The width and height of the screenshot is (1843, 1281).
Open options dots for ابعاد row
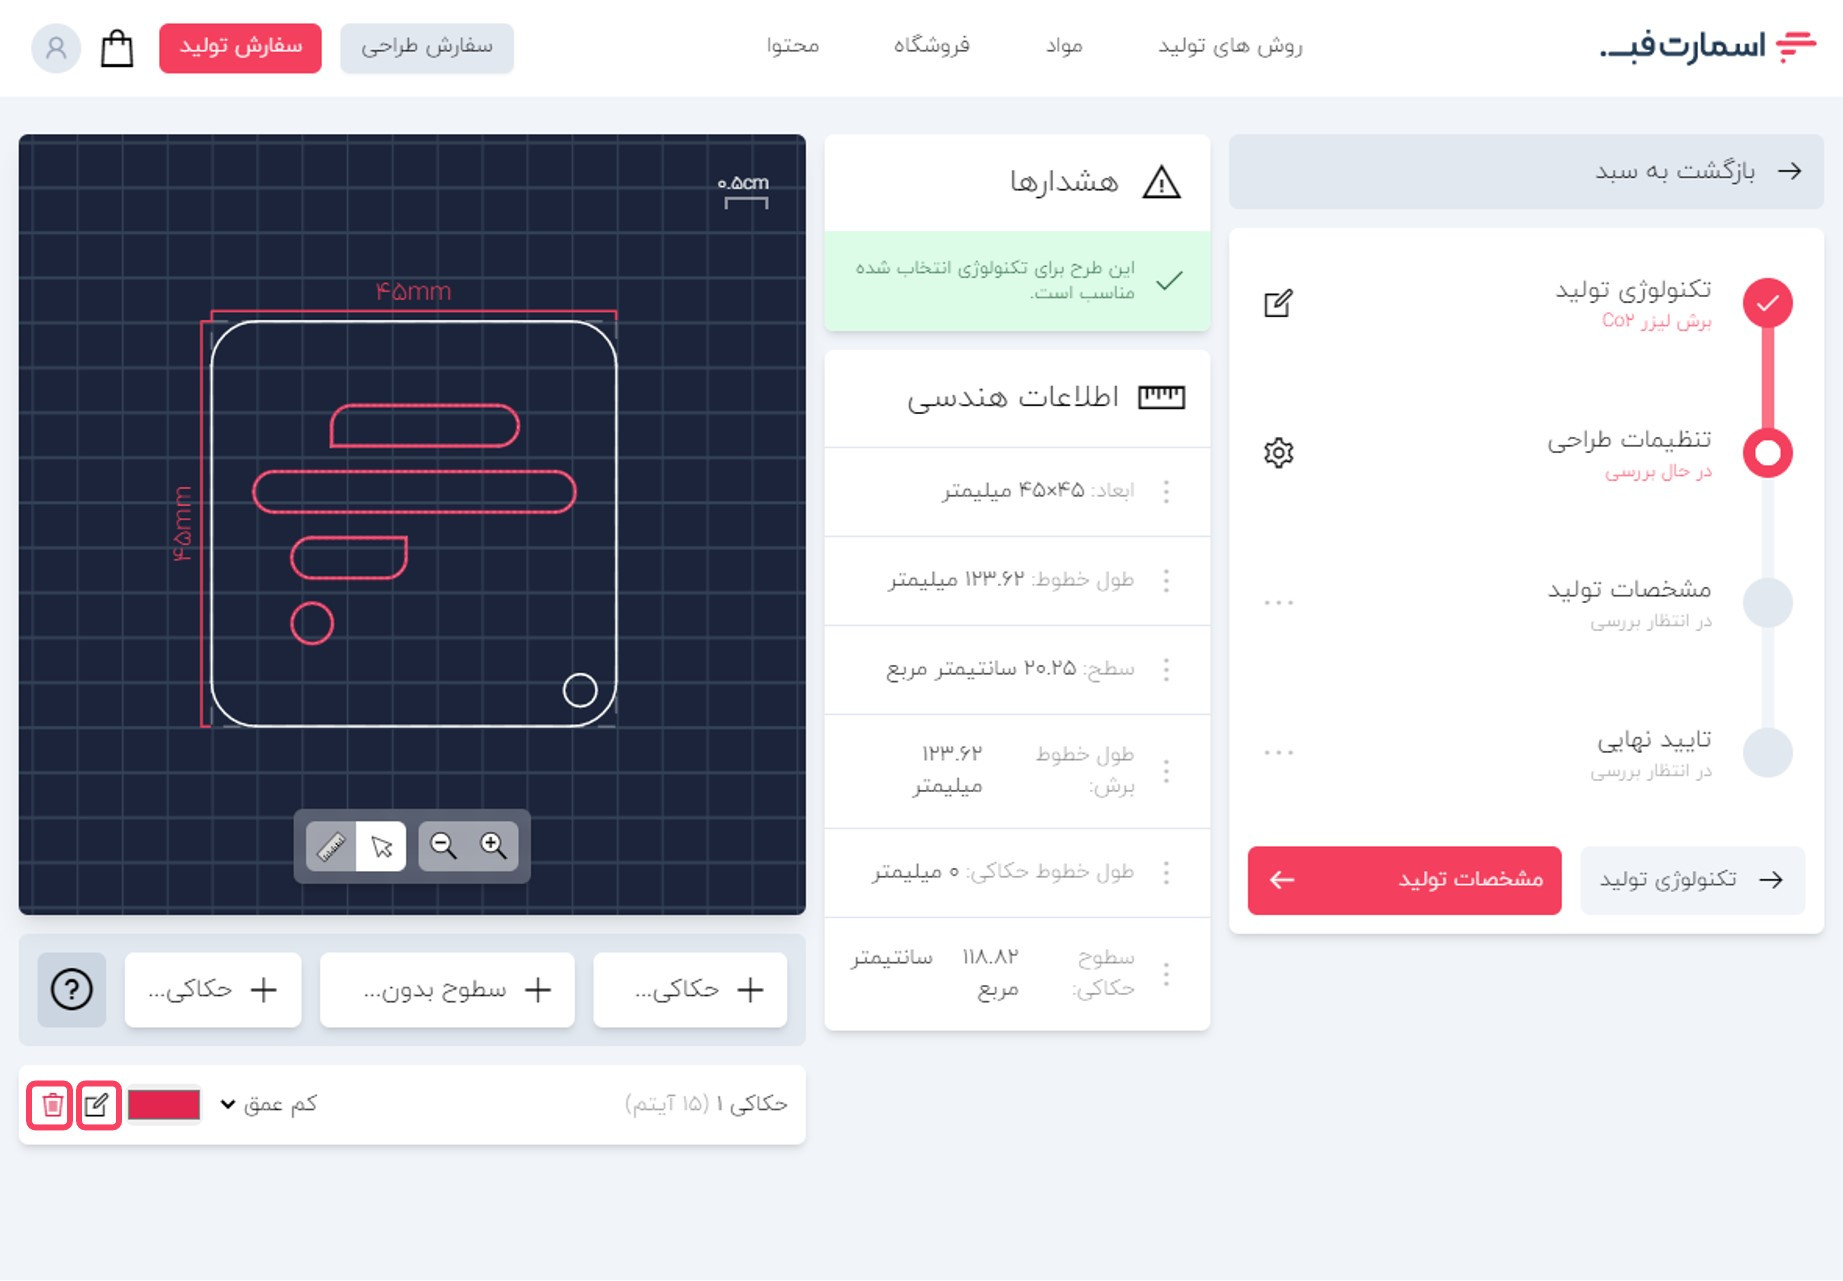point(1166,491)
